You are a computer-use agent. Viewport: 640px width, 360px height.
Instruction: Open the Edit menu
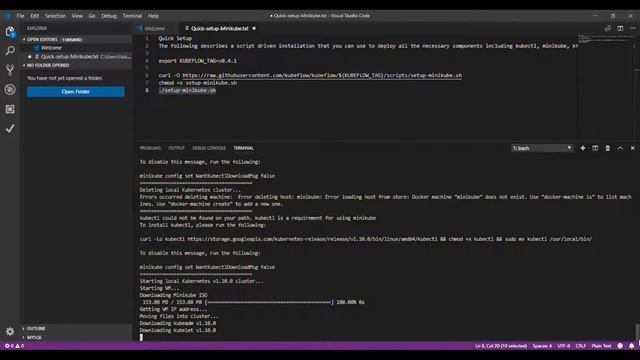(x=35, y=16)
